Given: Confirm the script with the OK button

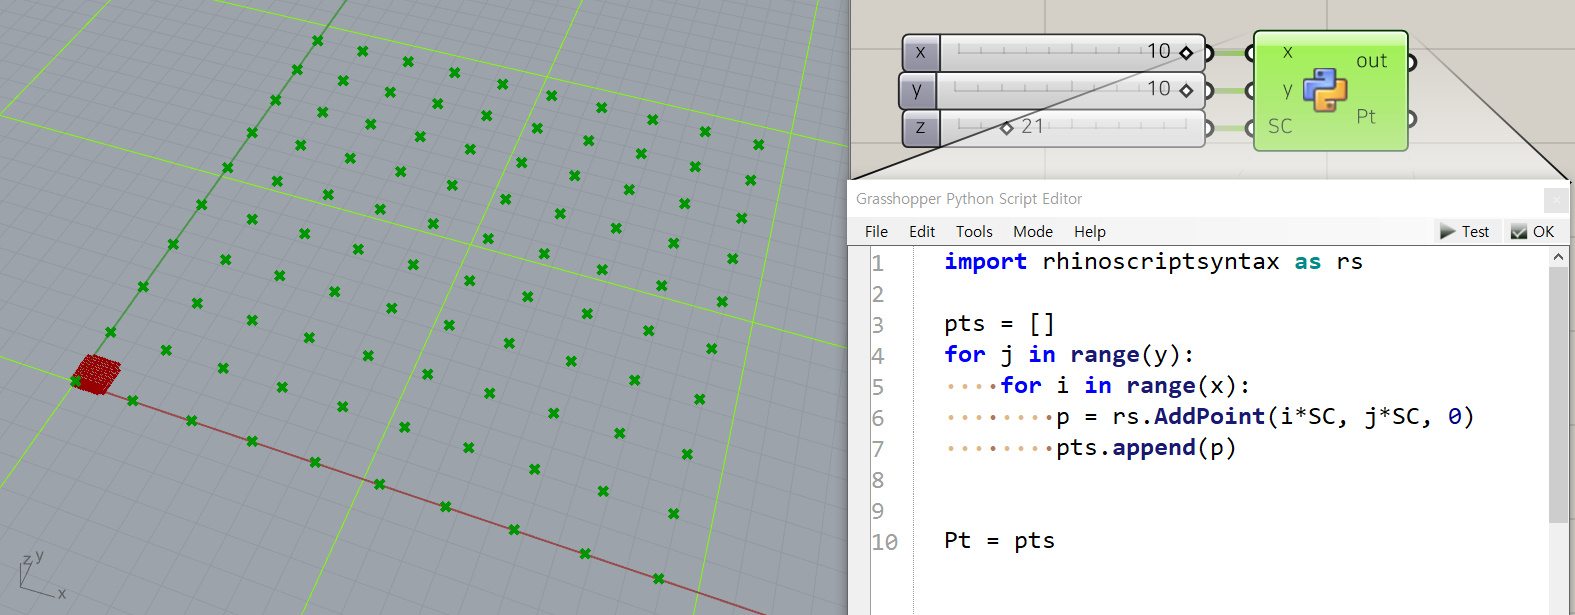Looking at the screenshot, I should tap(1532, 231).
